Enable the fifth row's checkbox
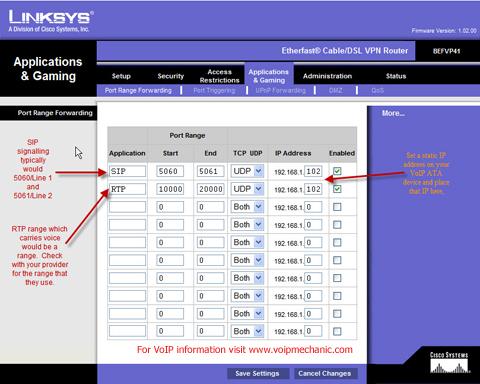The height and width of the screenshot is (384, 480). (x=337, y=242)
